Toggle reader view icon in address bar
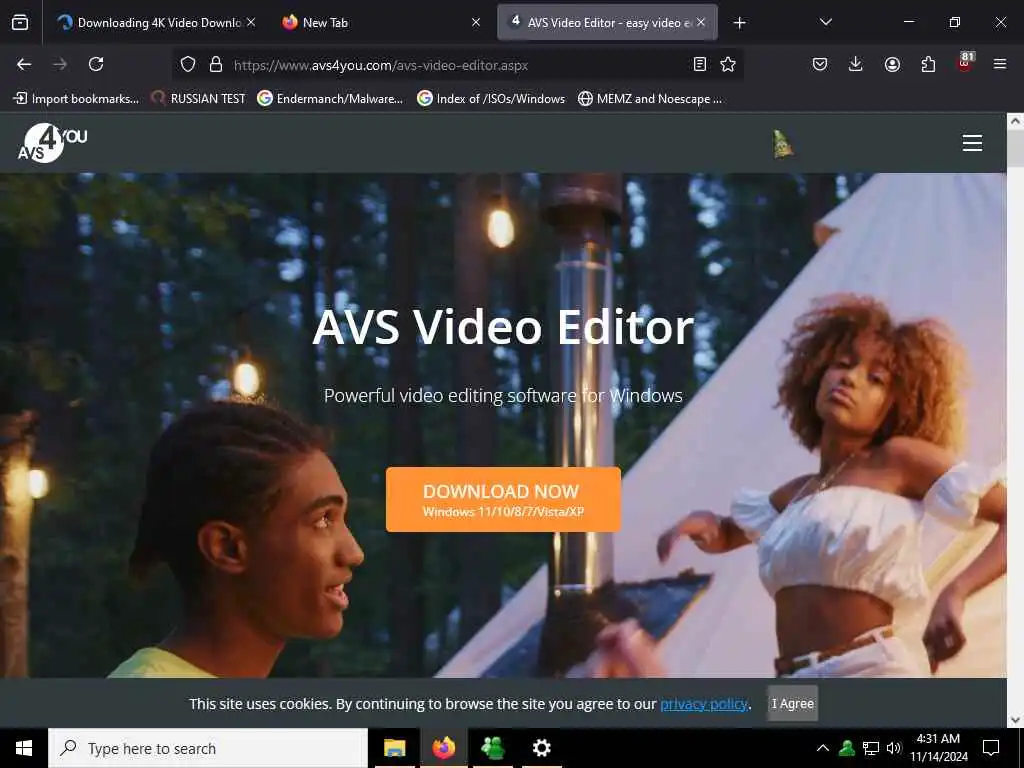 coord(699,64)
